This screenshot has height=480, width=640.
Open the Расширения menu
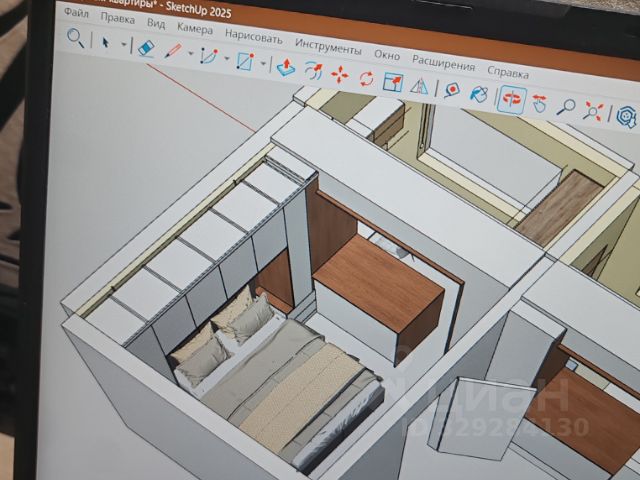[443, 63]
